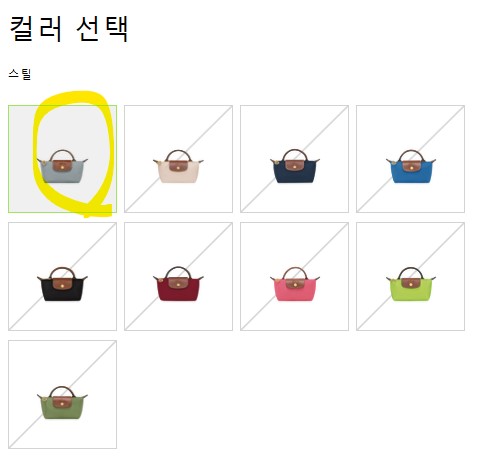Click the 컬러 선택 heading

pos(69,29)
